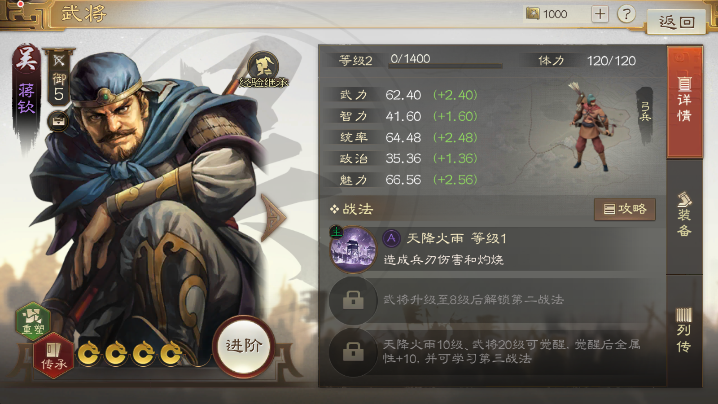Open the help question mark icon
Screen dimensions: 718x404
[626, 14]
